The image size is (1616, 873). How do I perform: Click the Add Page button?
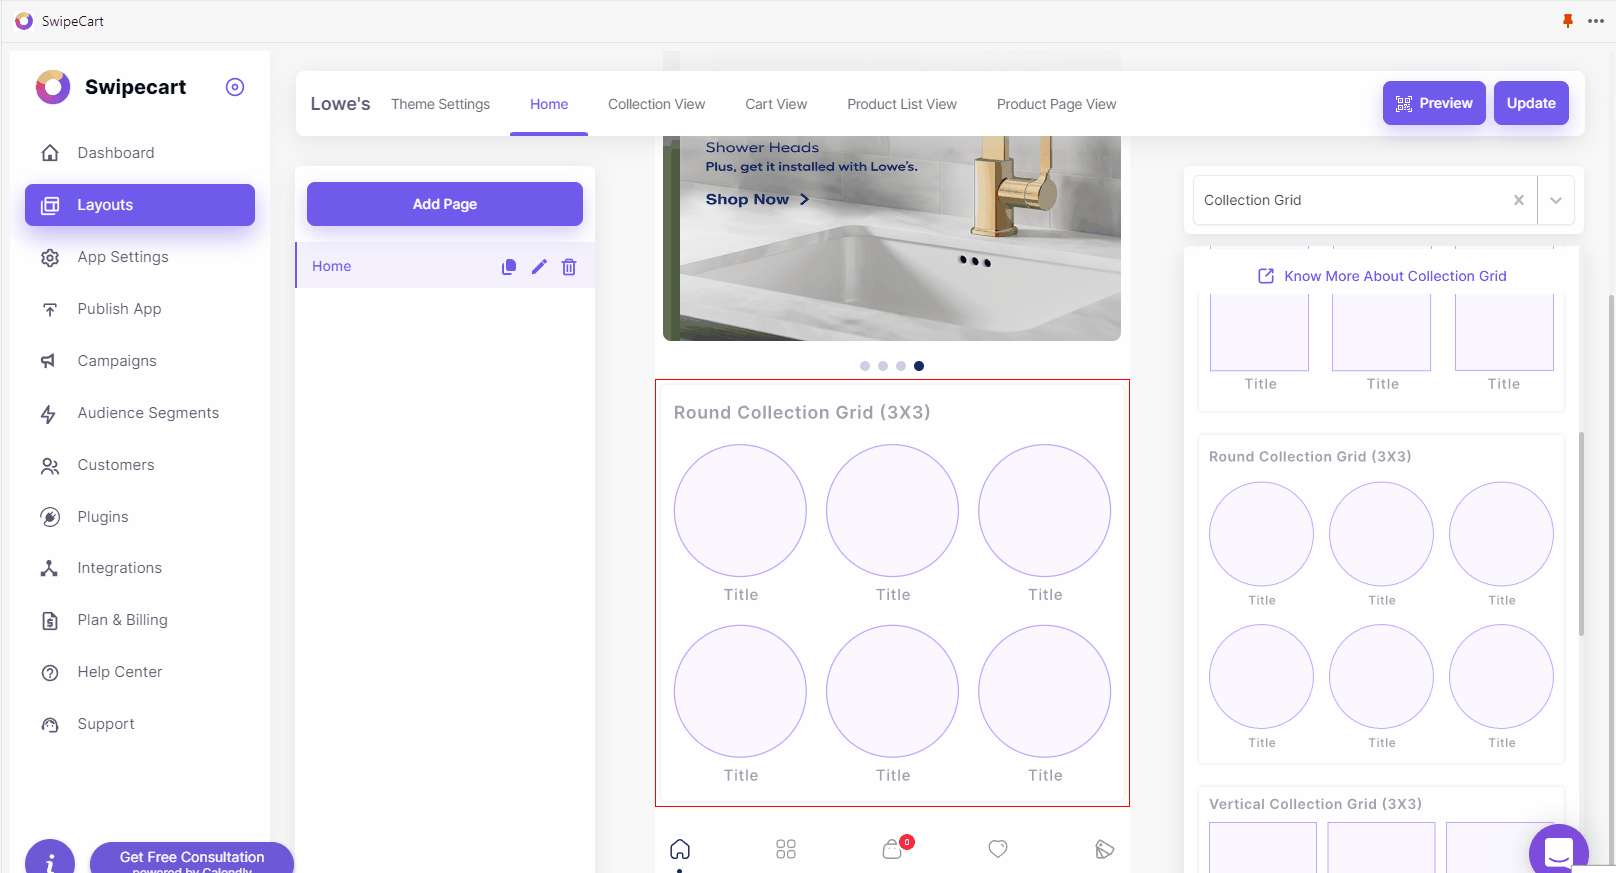point(445,204)
